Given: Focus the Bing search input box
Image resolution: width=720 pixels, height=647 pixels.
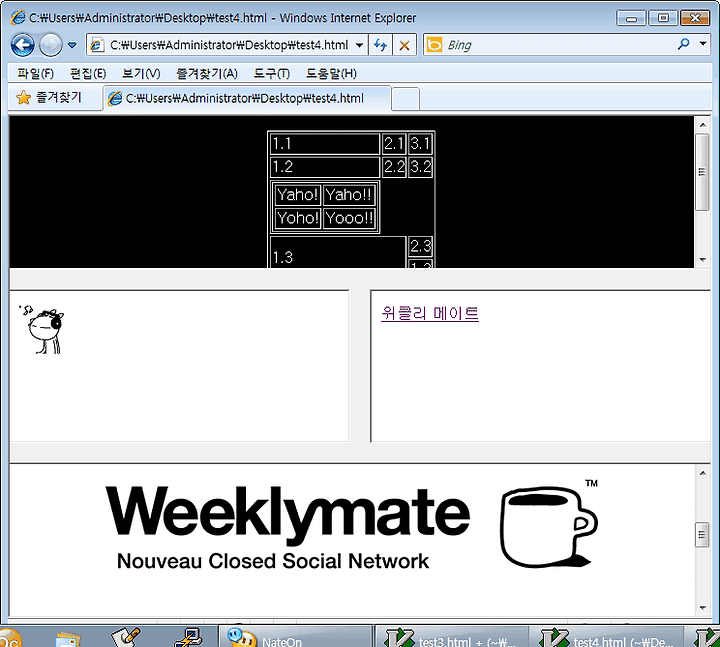Looking at the screenshot, I should [x=559, y=45].
